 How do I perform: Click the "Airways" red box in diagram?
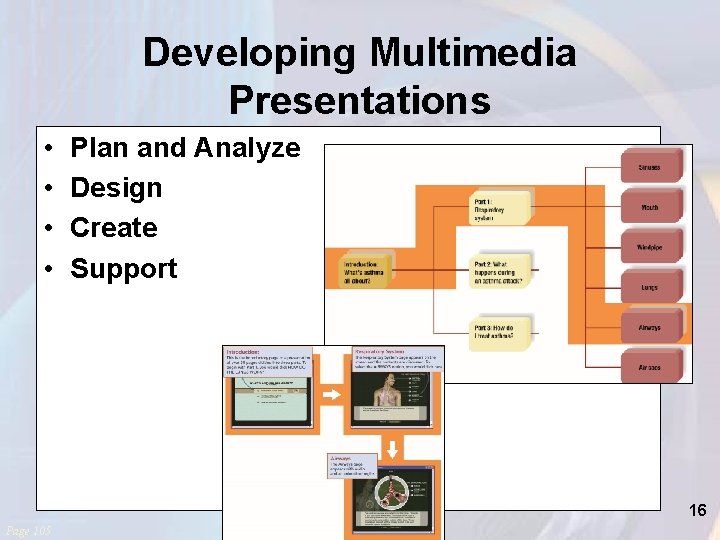tap(651, 326)
